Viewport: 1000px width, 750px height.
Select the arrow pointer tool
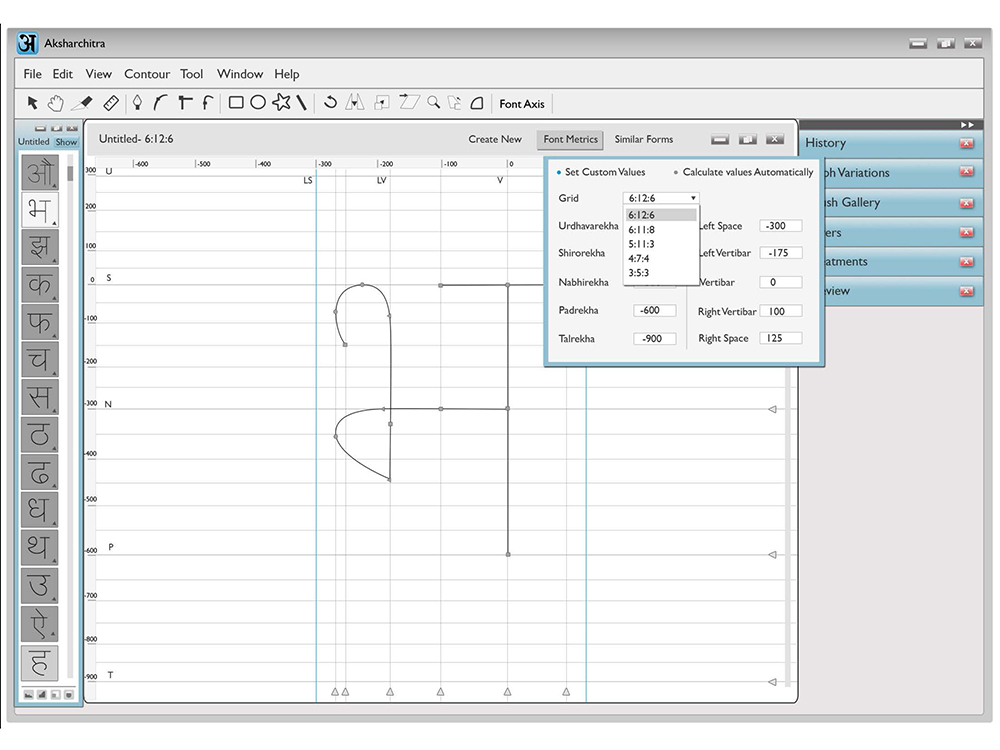pos(33,103)
